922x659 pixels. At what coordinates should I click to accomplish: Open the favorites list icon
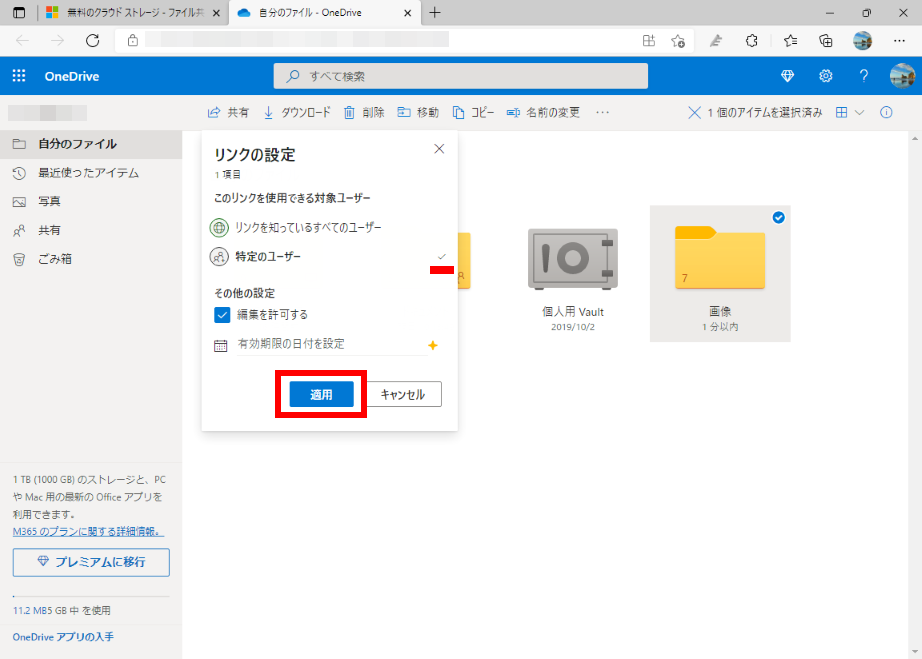[x=790, y=41]
